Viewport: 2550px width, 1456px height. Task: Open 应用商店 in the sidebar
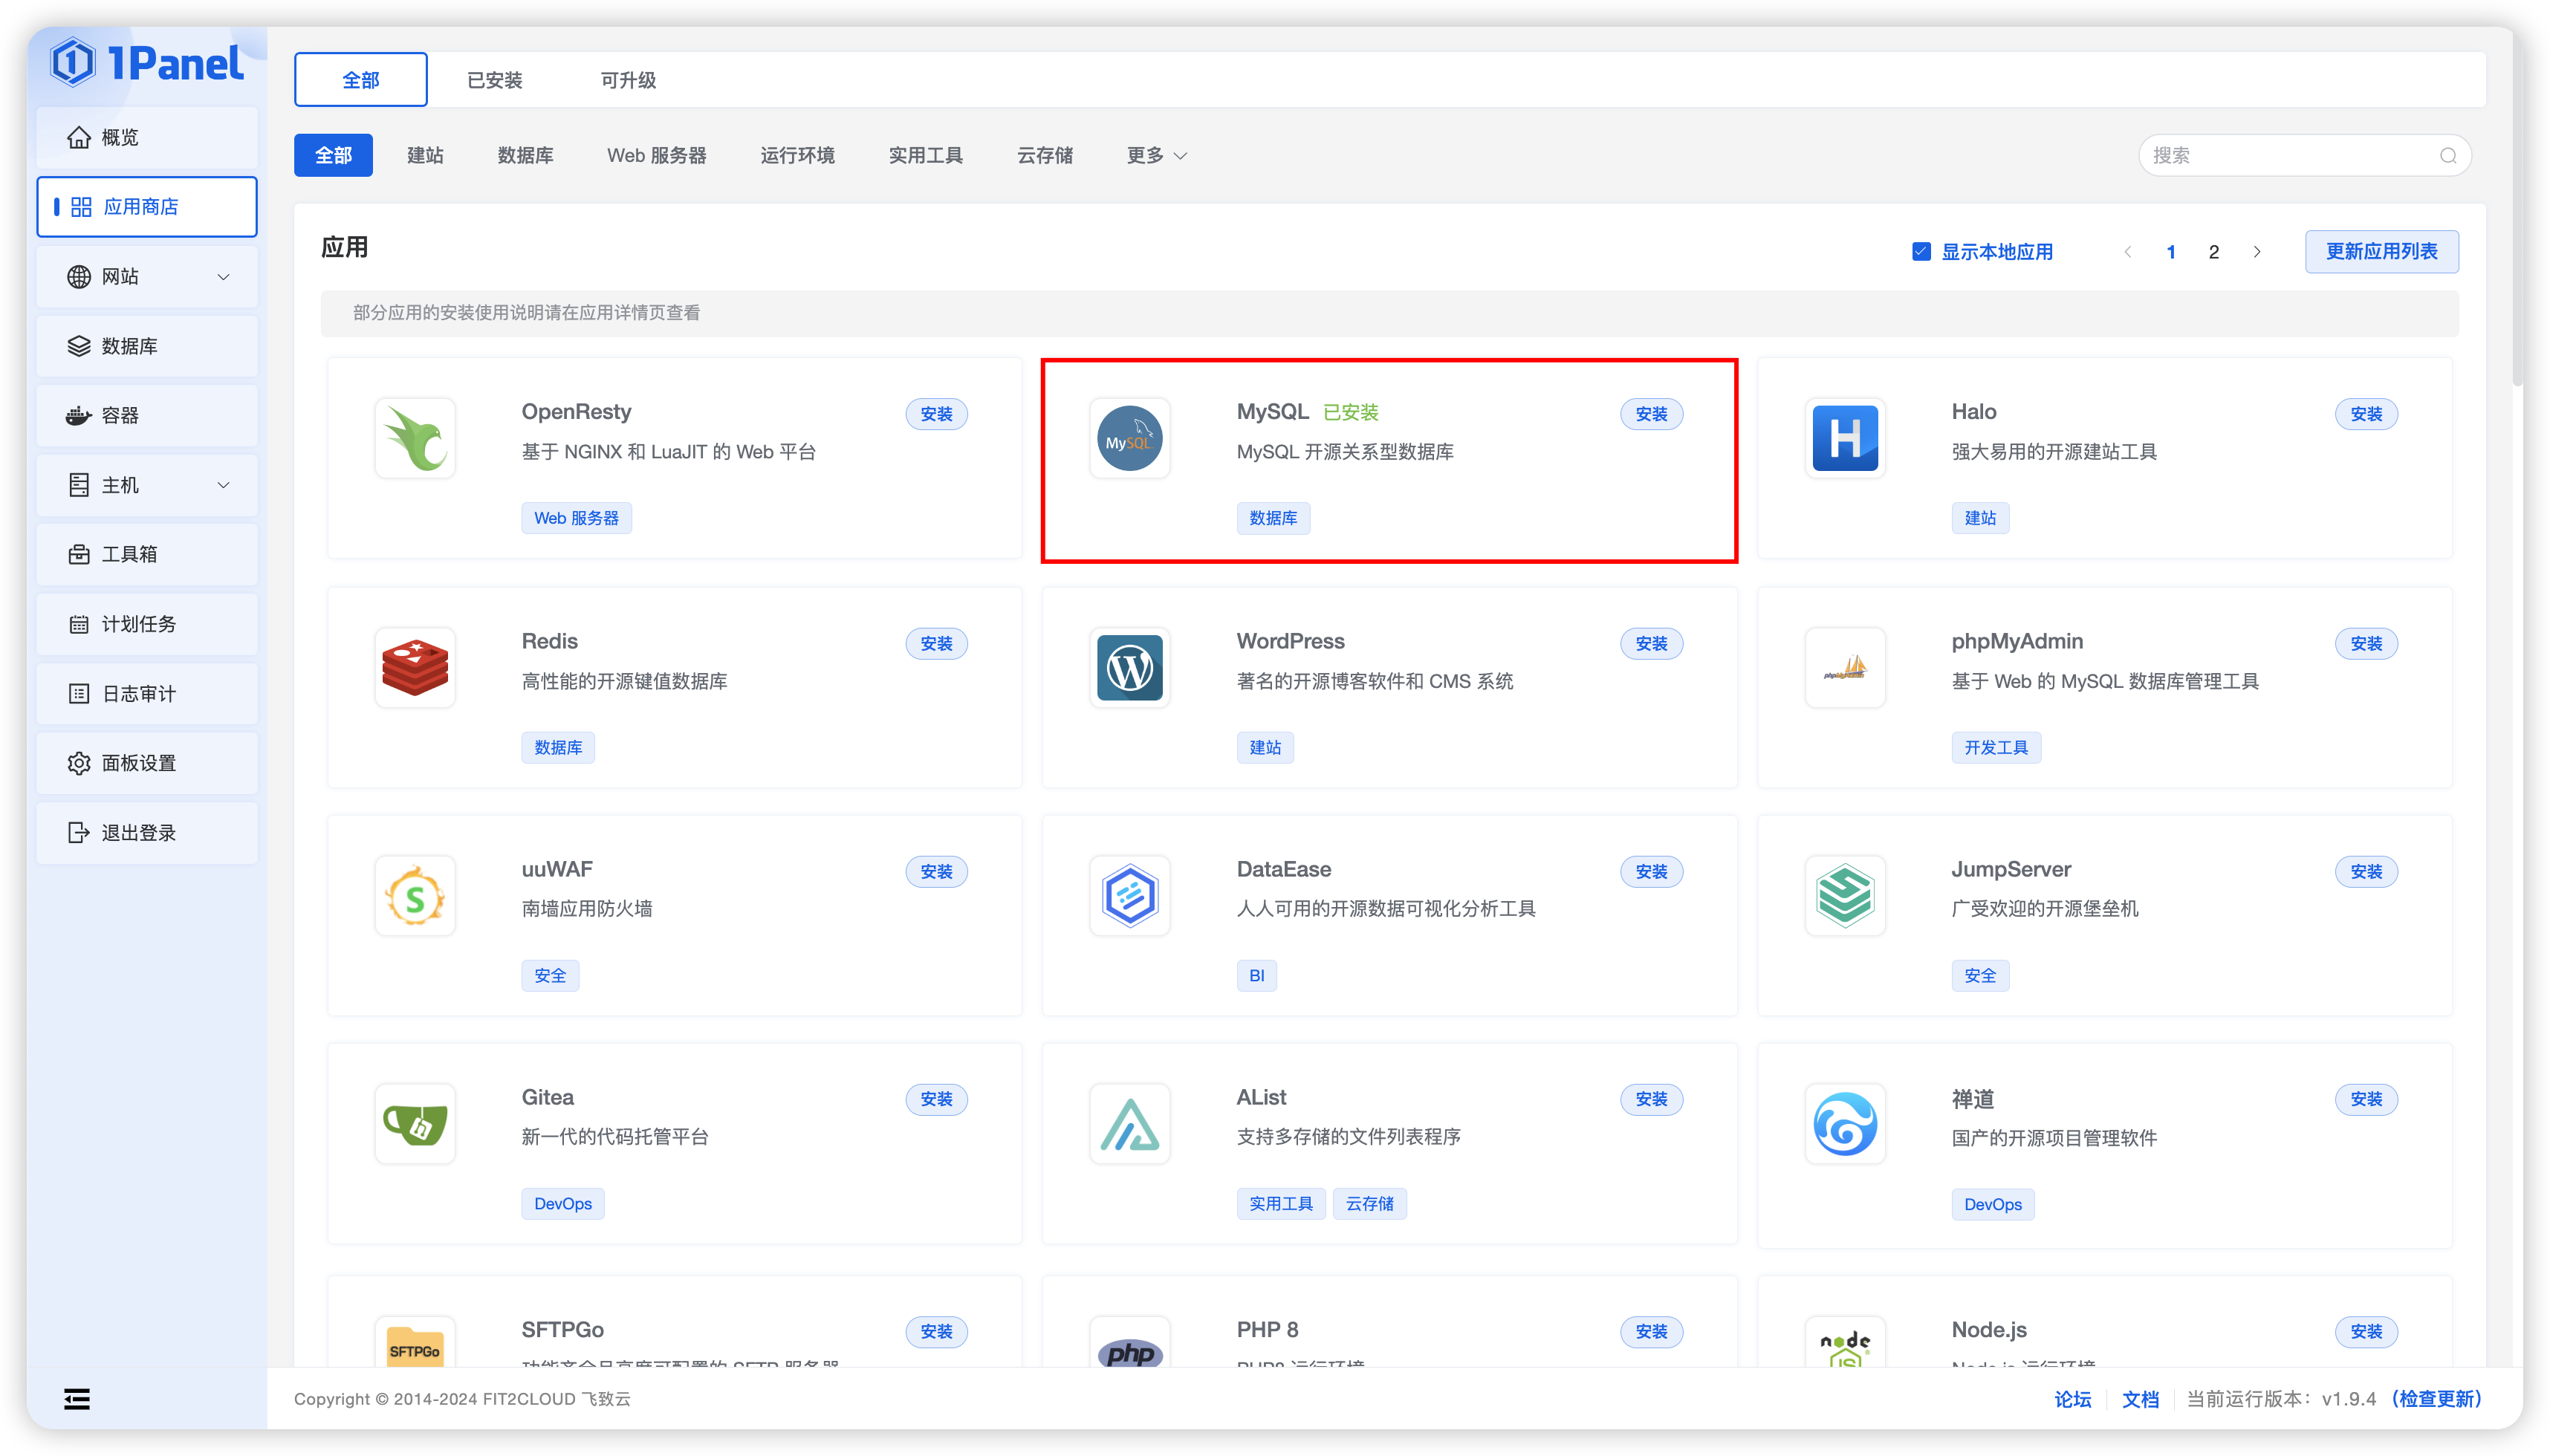(x=147, y=207)
